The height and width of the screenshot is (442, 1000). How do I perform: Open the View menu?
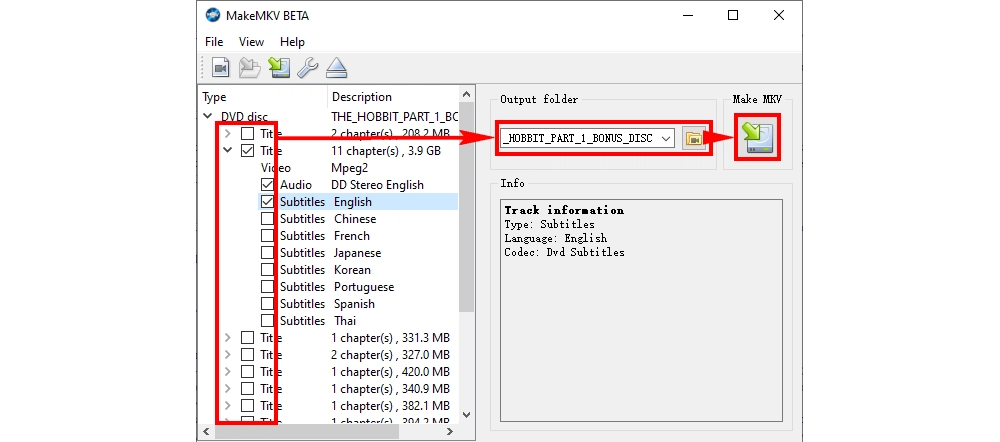click(x=251, y=41)
